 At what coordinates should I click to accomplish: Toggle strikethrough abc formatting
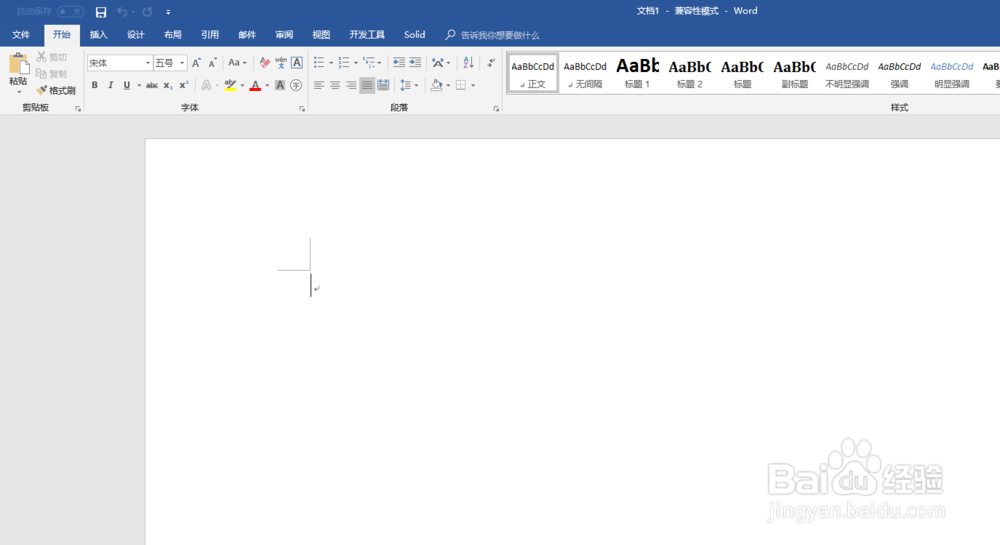[152, 85]
